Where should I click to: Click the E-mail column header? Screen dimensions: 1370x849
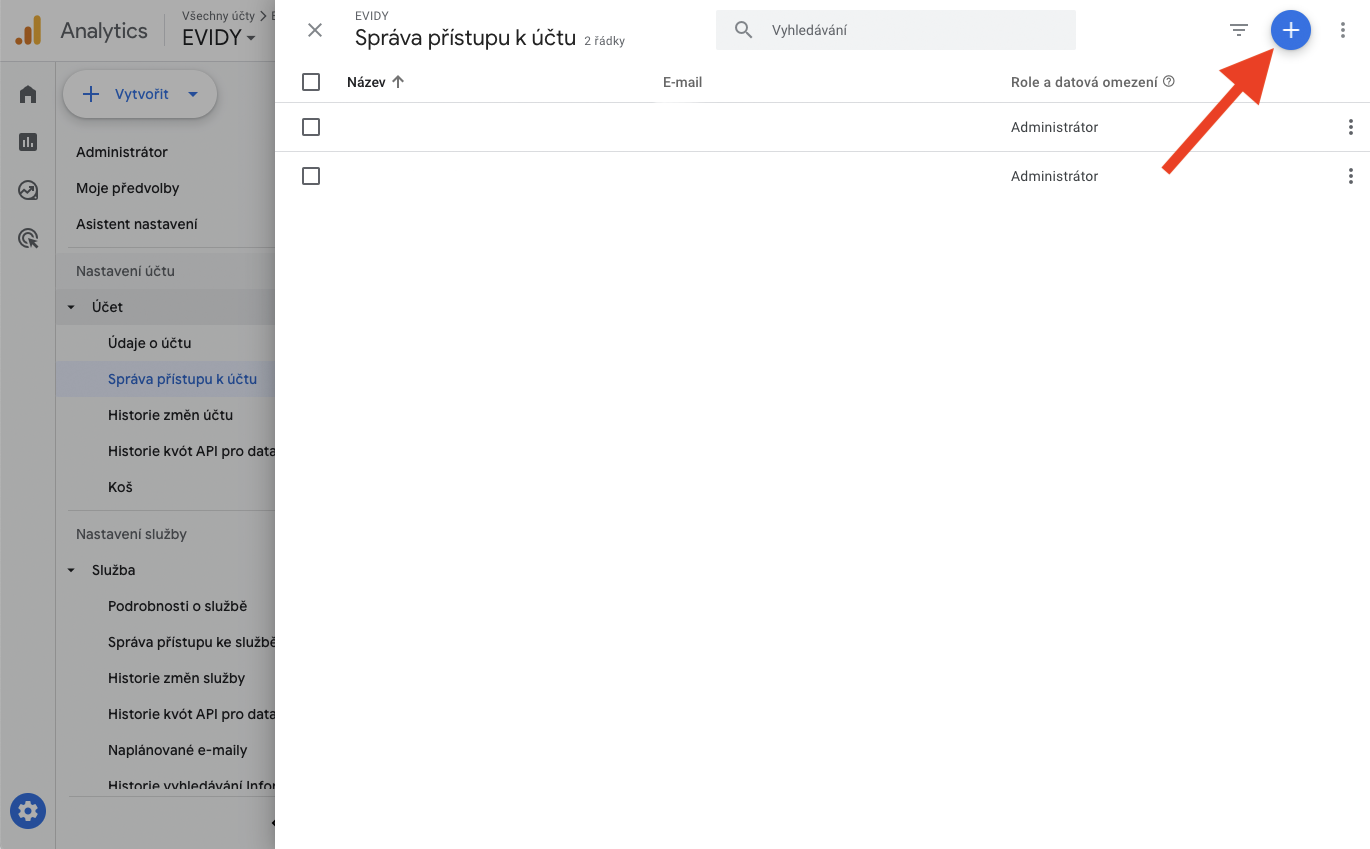[682, 82]
